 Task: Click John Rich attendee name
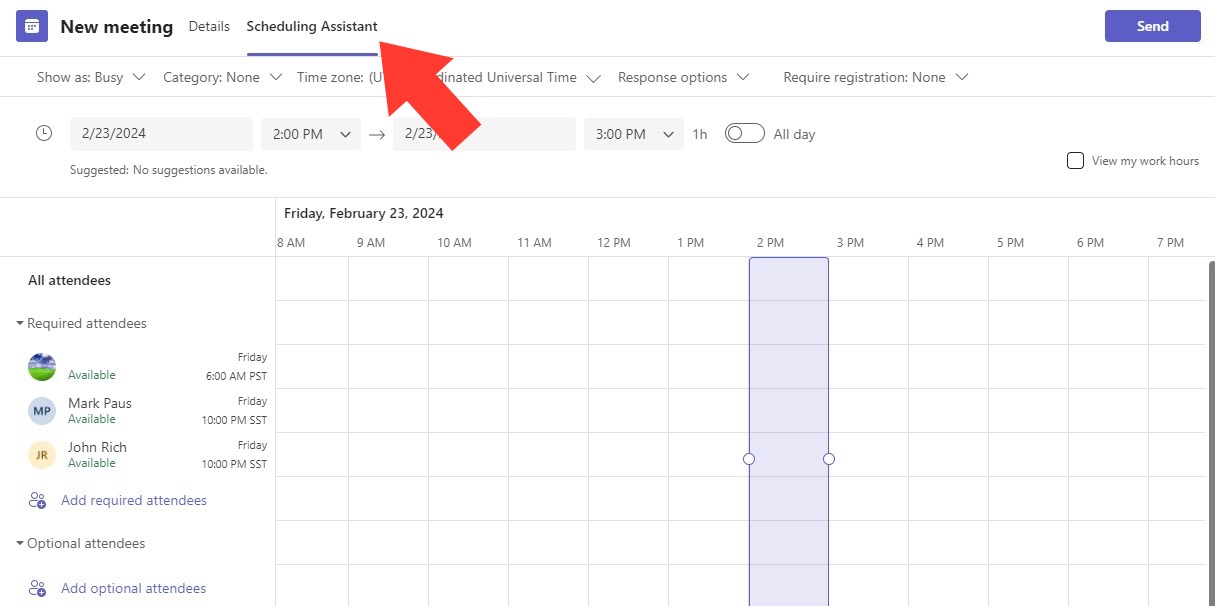point(97,447)
